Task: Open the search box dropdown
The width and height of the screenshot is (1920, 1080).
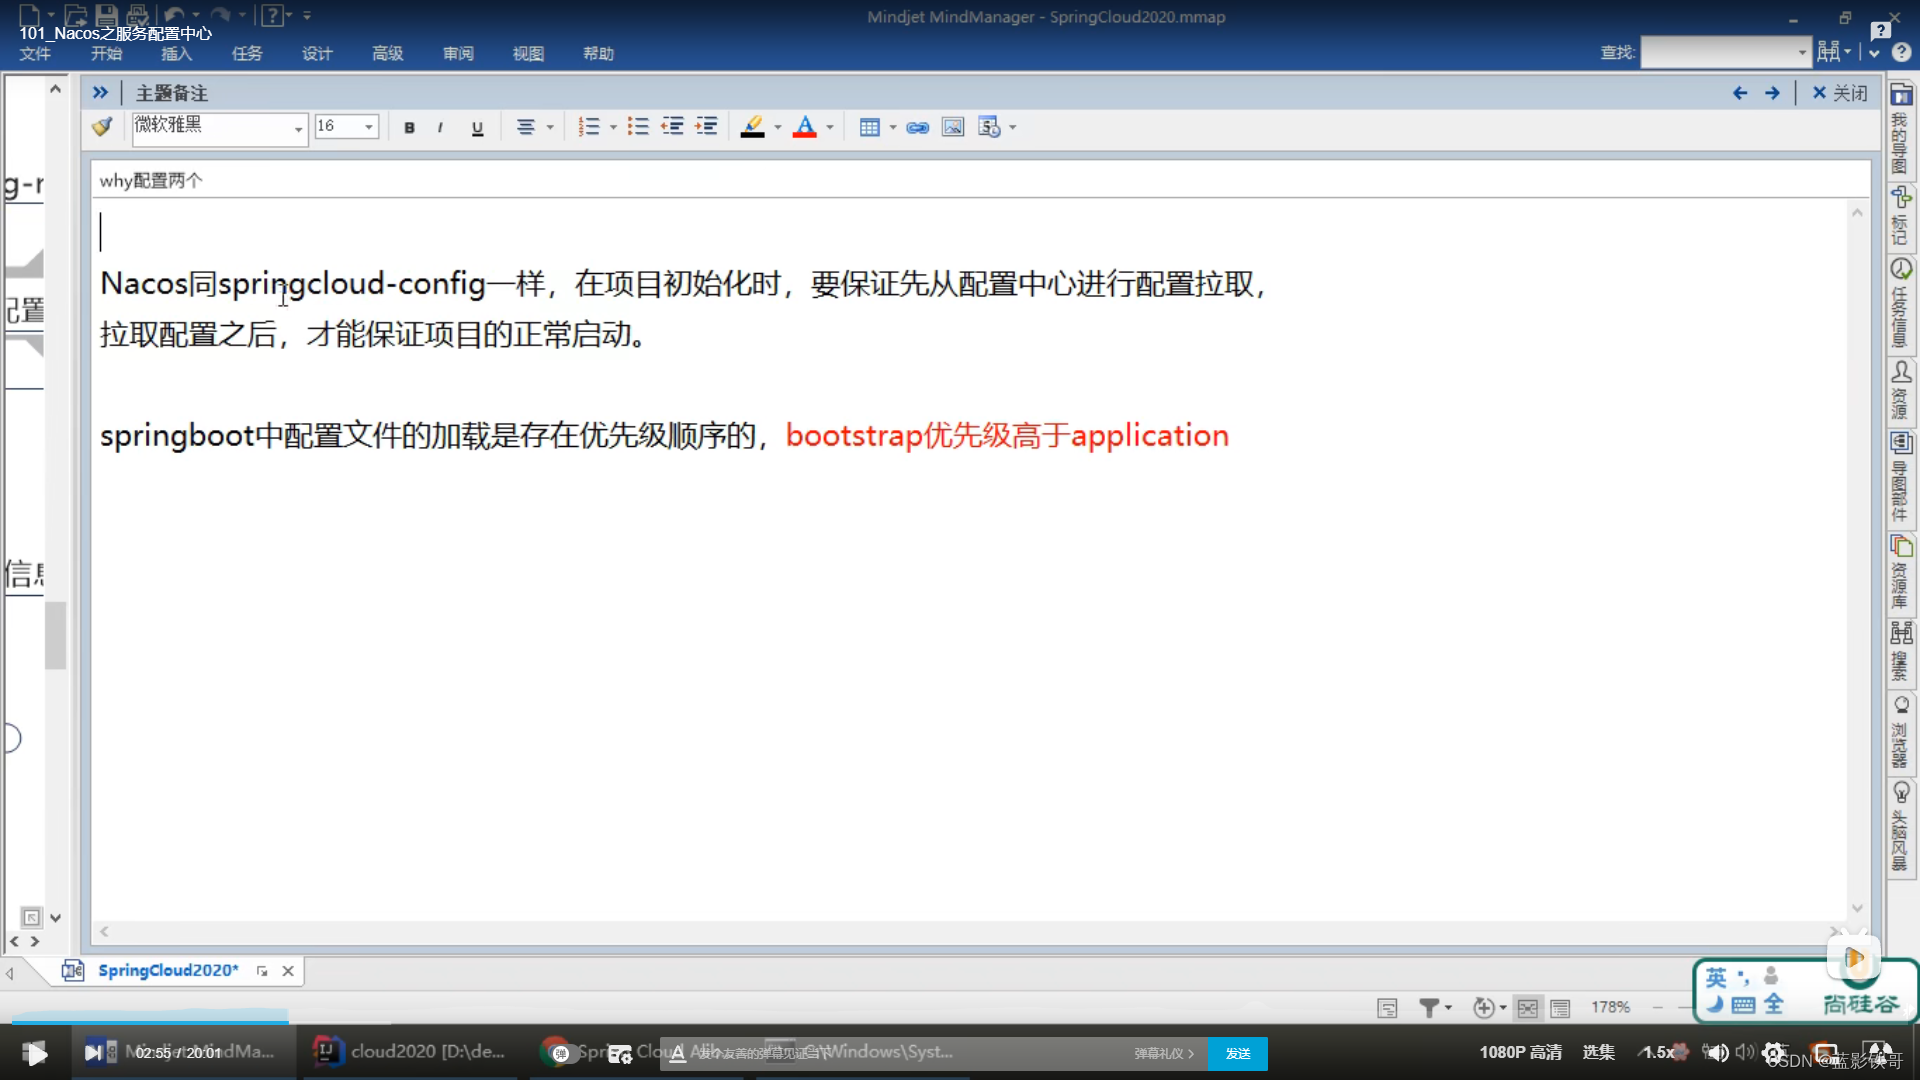Action: (x=1802, y=53)
